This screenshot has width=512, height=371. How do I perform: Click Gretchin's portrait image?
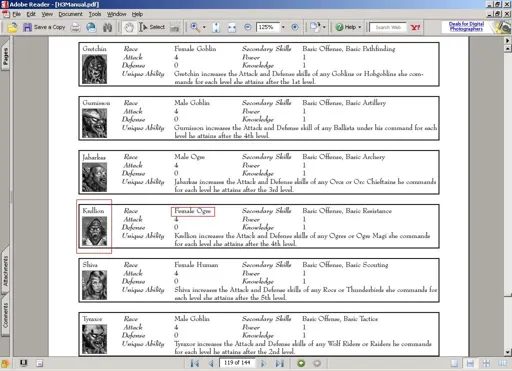(95, 69)
